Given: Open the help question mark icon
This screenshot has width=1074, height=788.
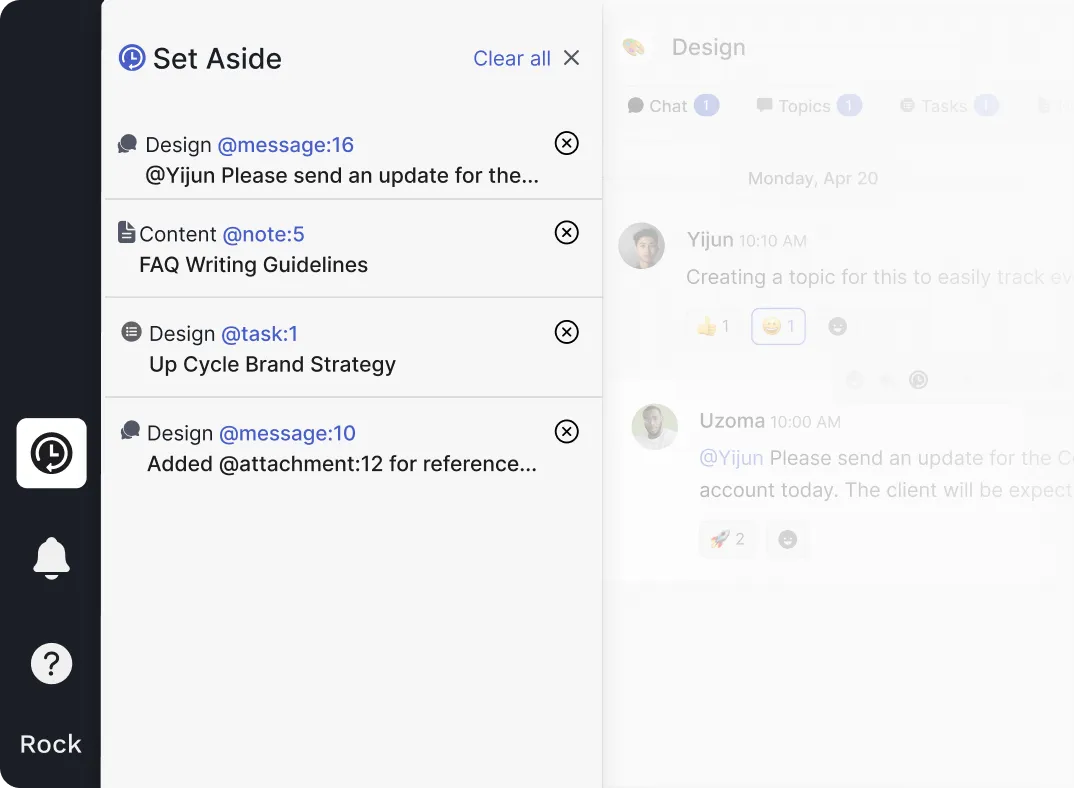Looking at the screenshot, I should click(51, 663).
